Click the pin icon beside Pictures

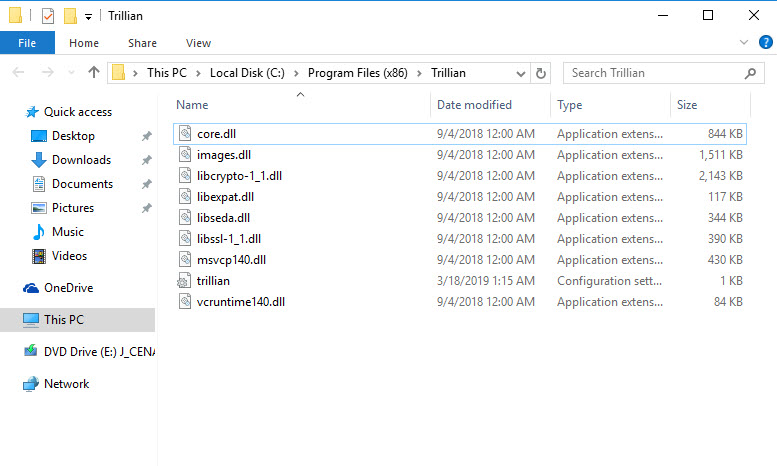[146, 208]
